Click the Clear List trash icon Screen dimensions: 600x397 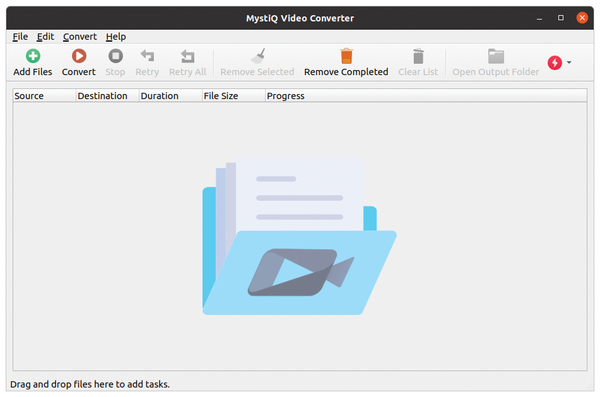[x=418, y=56]
